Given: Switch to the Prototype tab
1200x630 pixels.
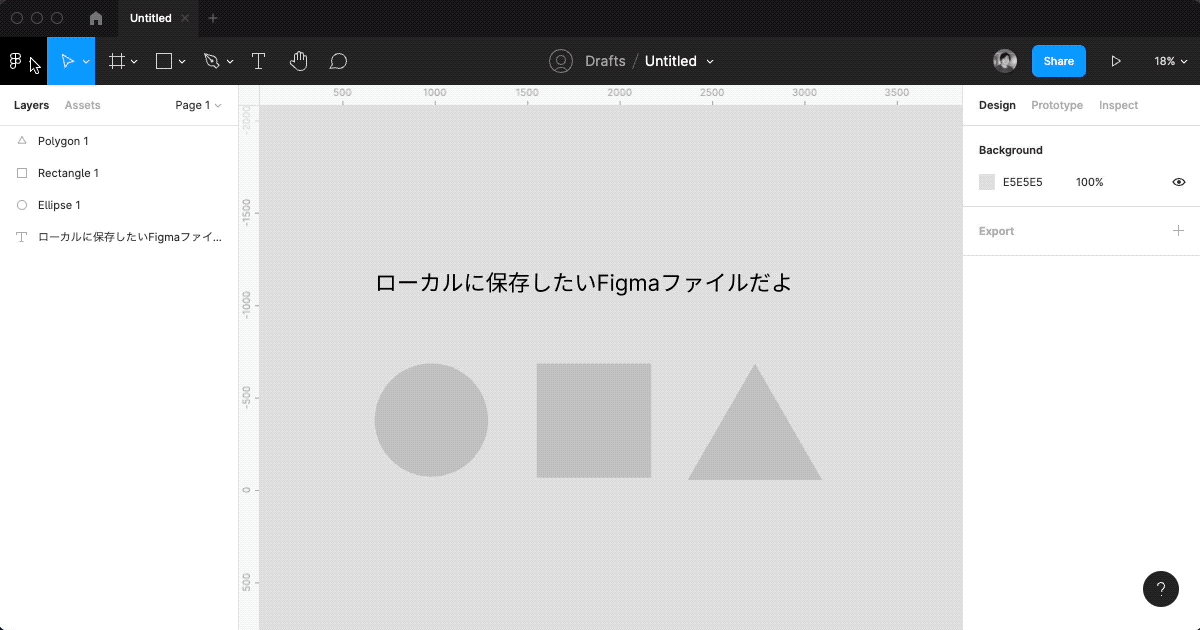Looking at the screenshot, I should coord(1056,105).
